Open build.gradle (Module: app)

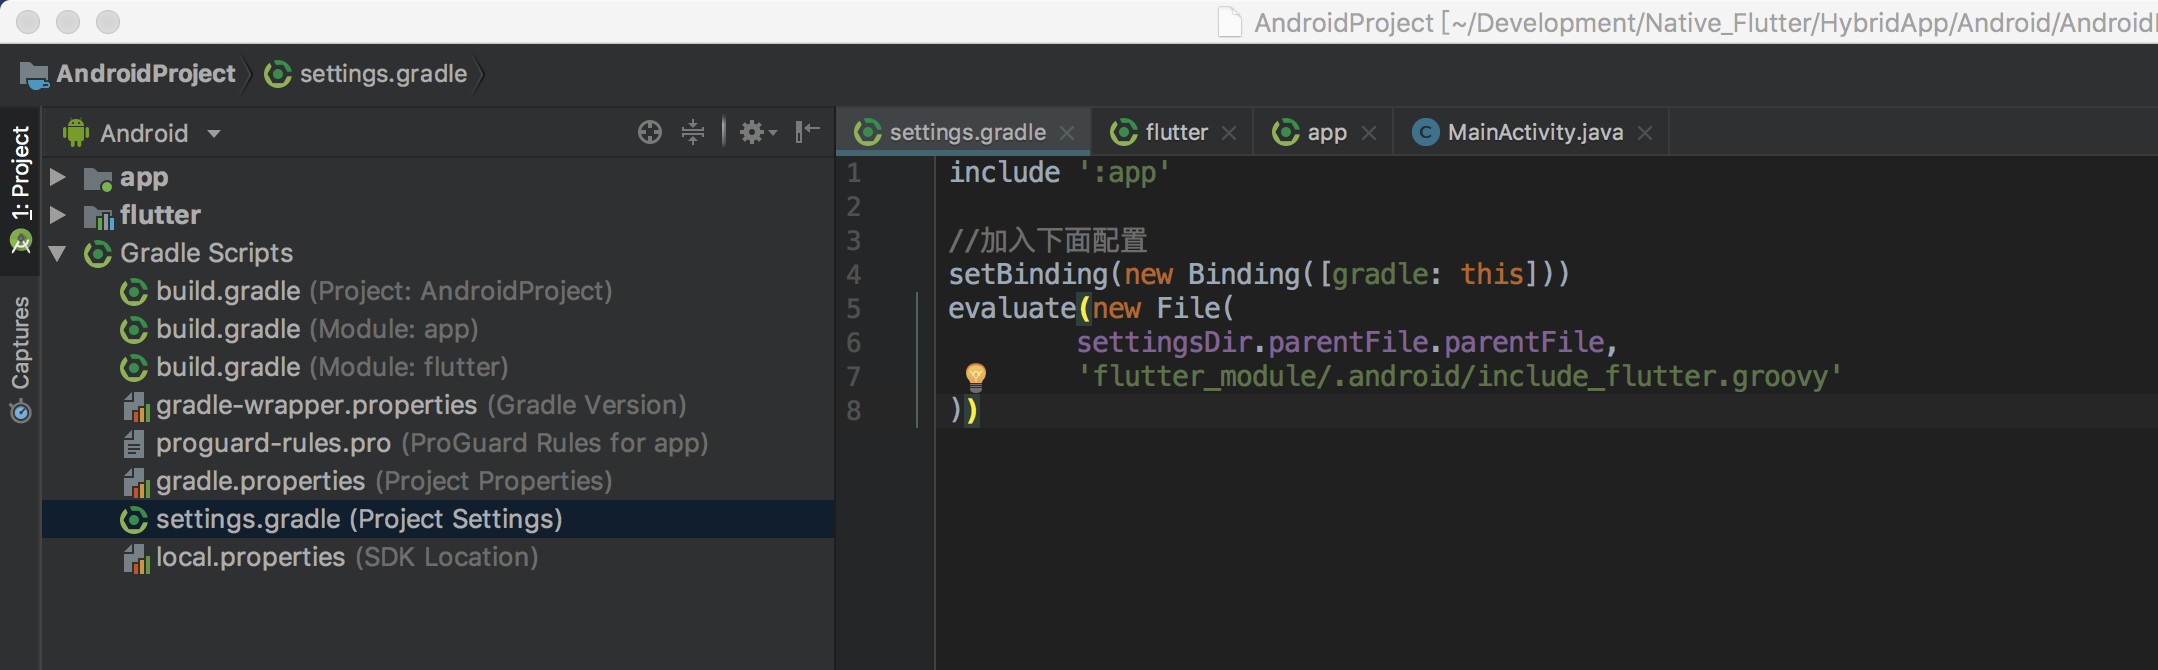click(317, 329)
